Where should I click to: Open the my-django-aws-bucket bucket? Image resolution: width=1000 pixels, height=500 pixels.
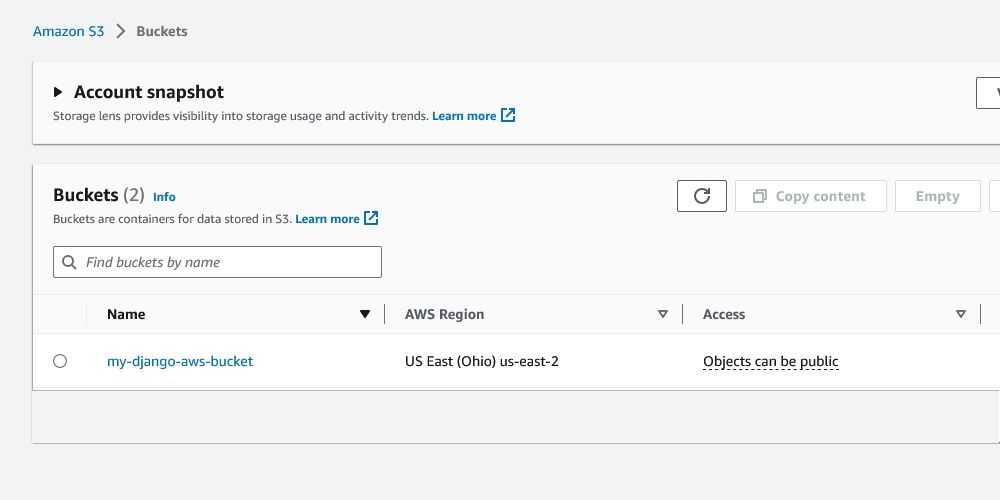click(180, 361)
